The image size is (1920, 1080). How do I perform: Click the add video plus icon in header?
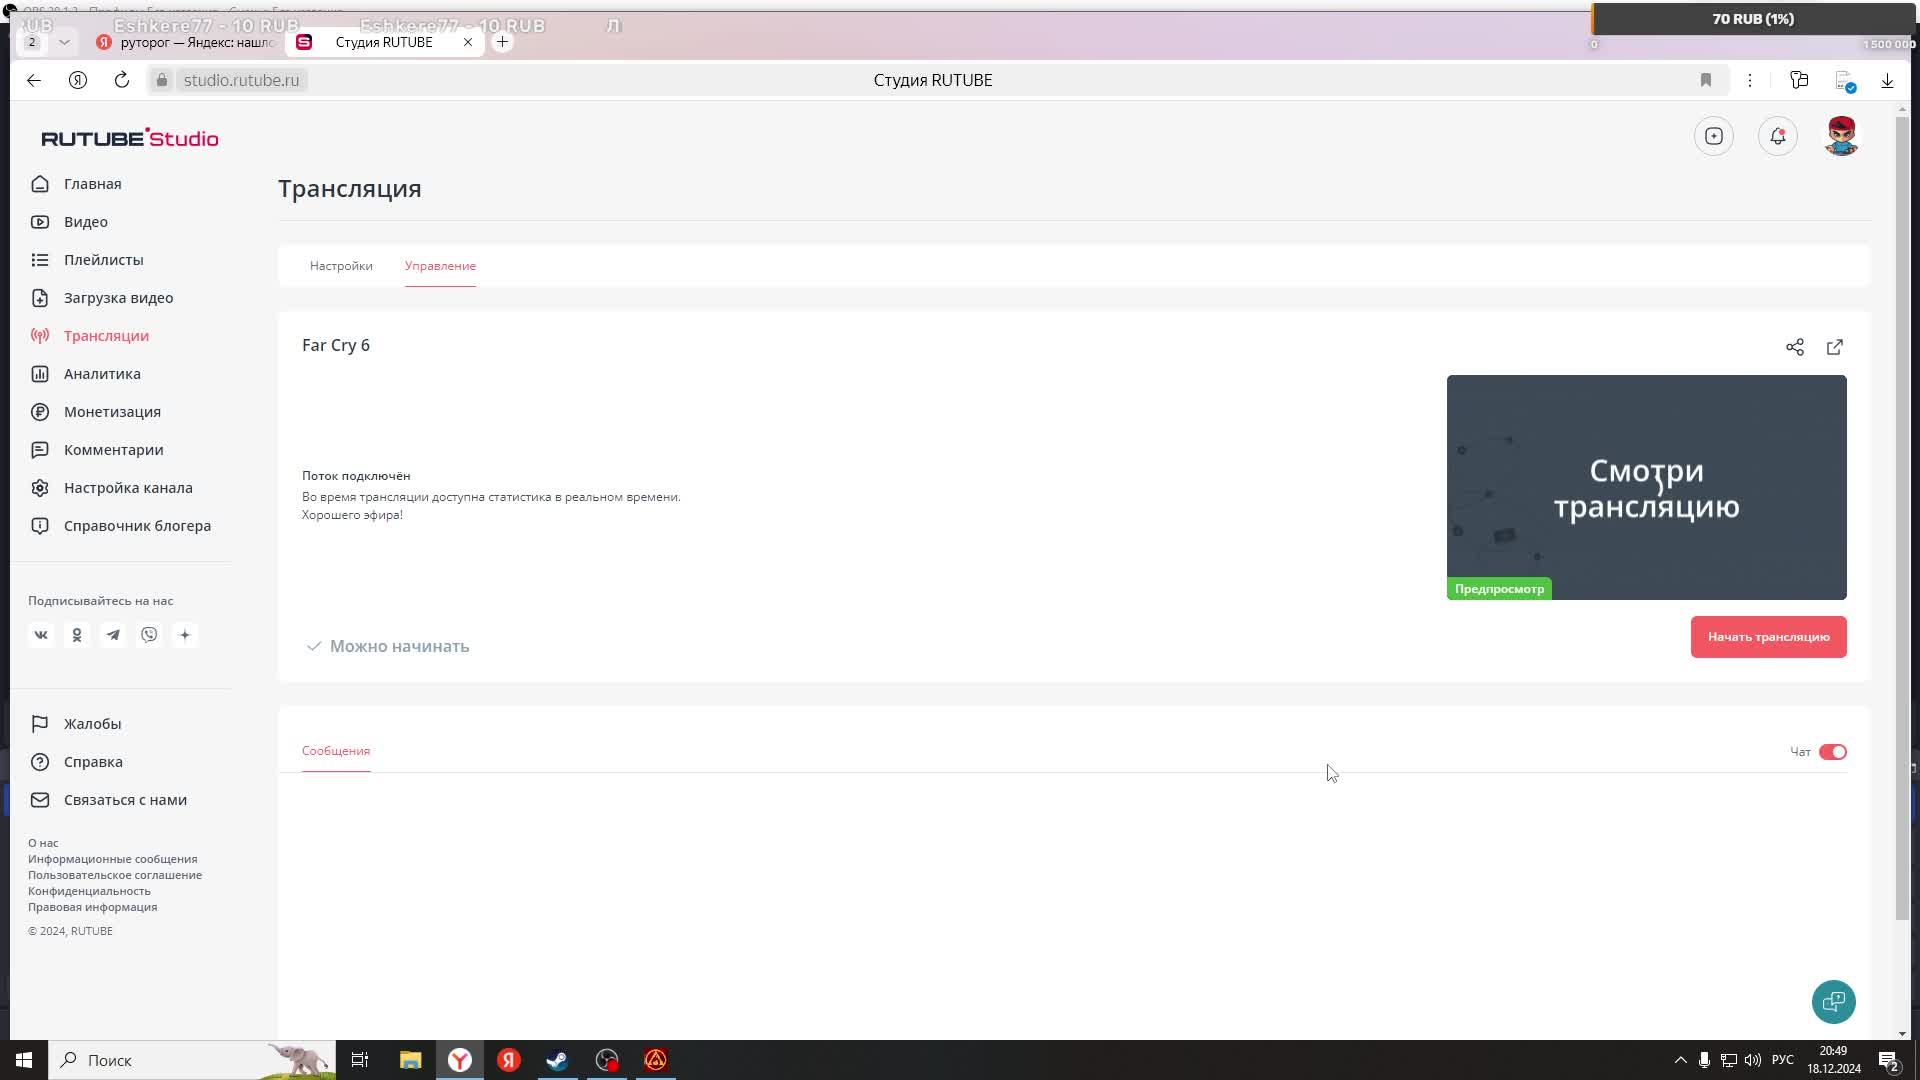pyautogui.click(x=1714, y=136)
